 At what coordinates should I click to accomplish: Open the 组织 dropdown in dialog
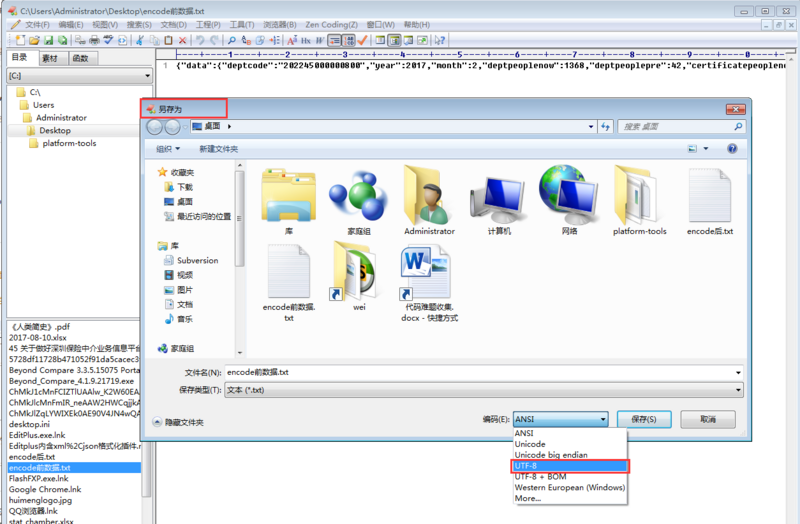click(168, 149)
